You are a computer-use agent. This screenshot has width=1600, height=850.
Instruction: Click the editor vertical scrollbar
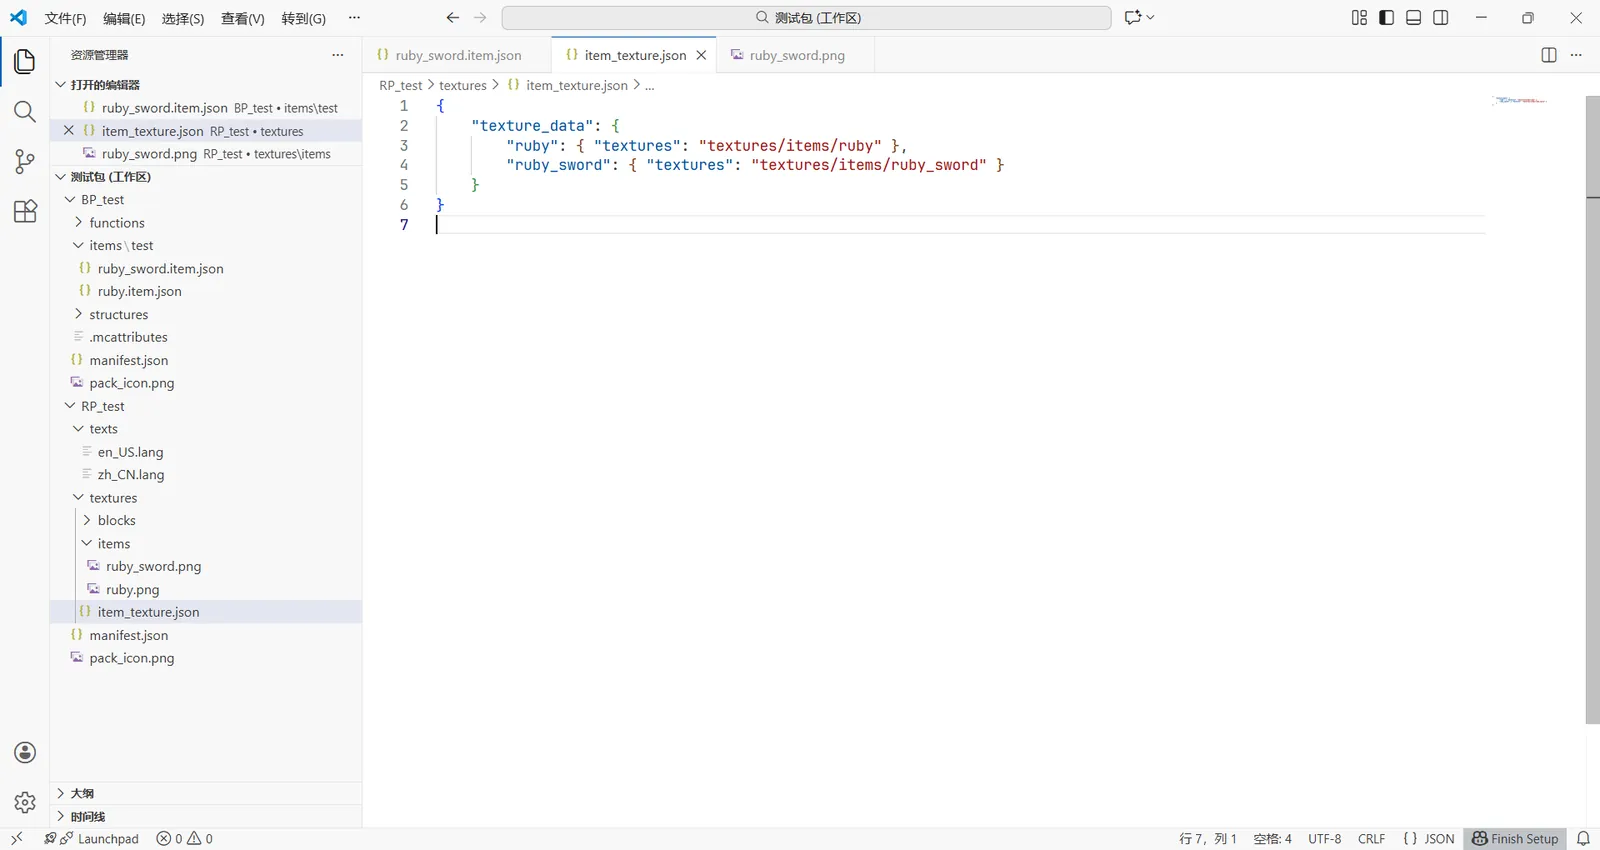pyautogui.click(x=1592, y=410)
